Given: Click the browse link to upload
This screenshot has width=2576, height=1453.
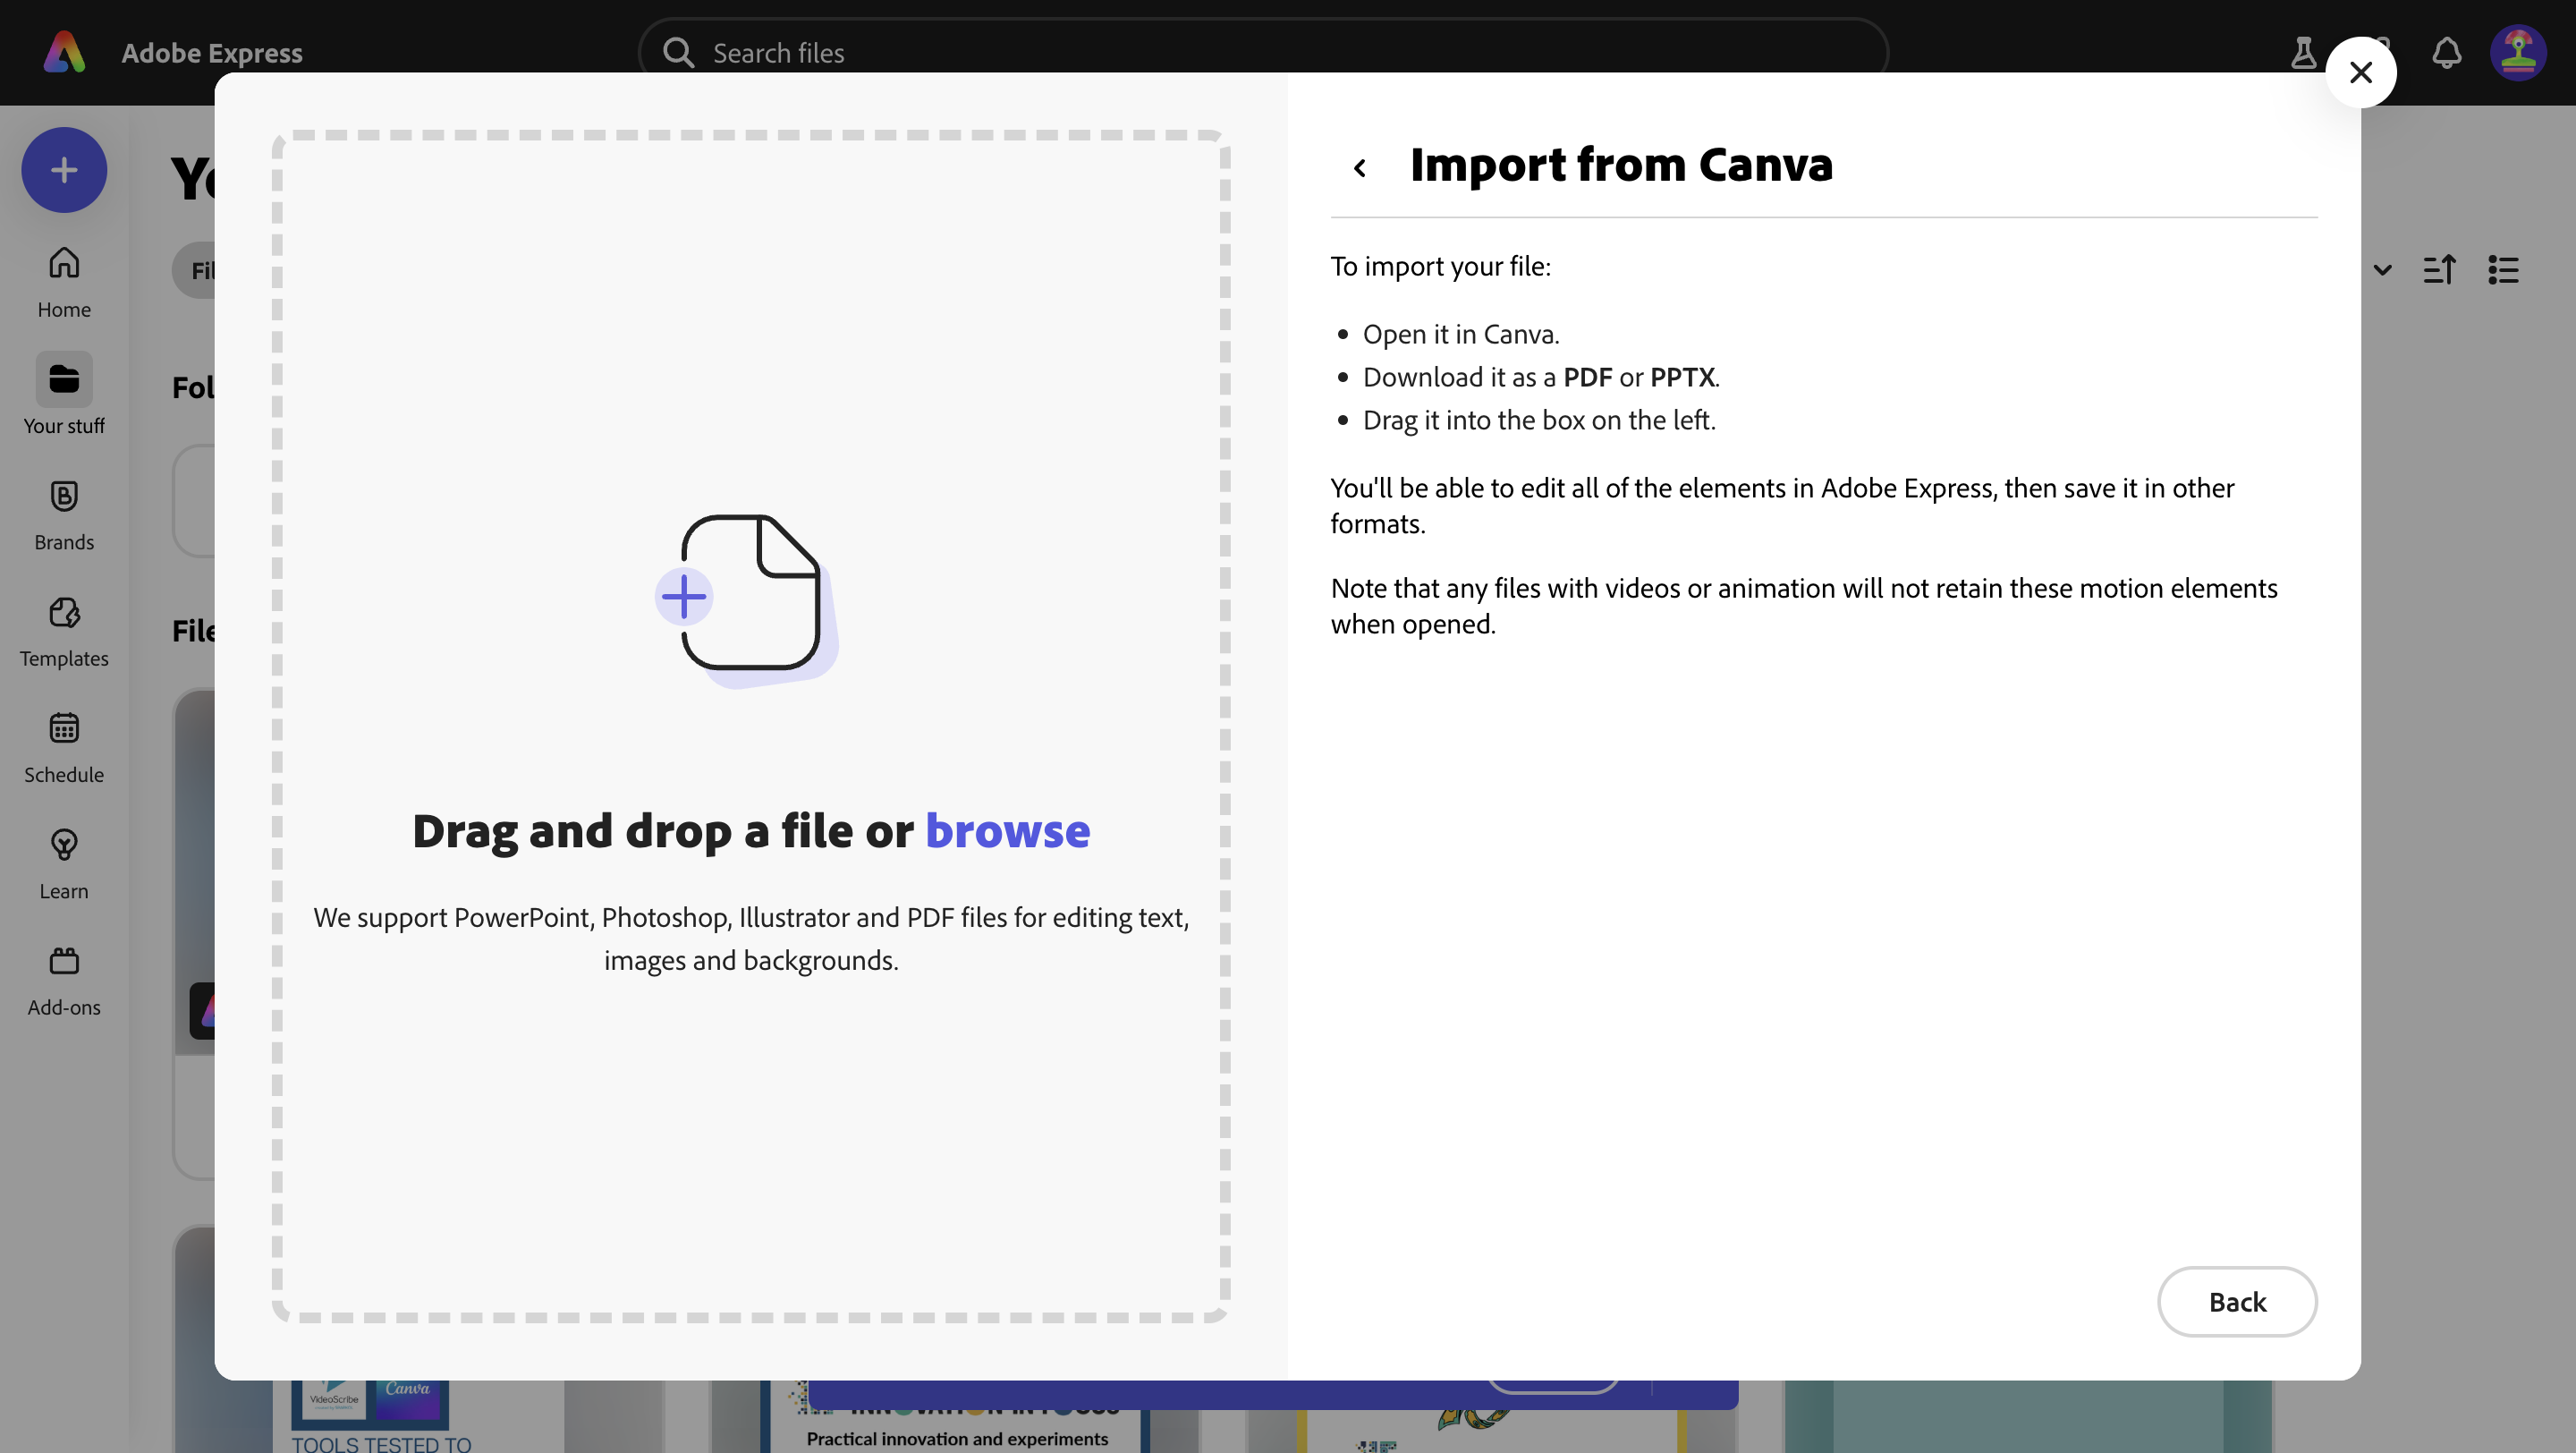Looking at the screenshot, I should point(1007,830).
